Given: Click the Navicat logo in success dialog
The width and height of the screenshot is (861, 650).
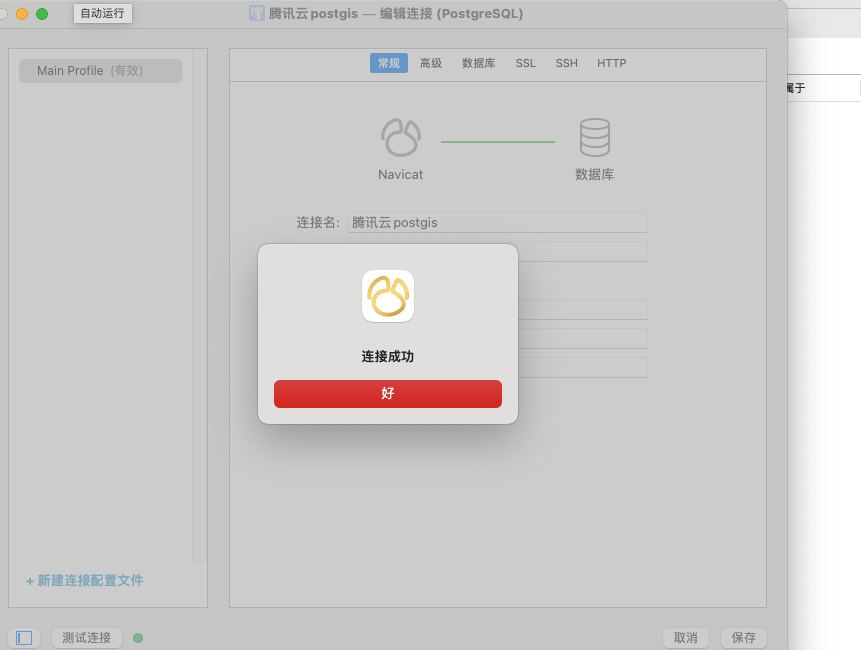Looking at the screenshot, I should (x=388, y=296).
